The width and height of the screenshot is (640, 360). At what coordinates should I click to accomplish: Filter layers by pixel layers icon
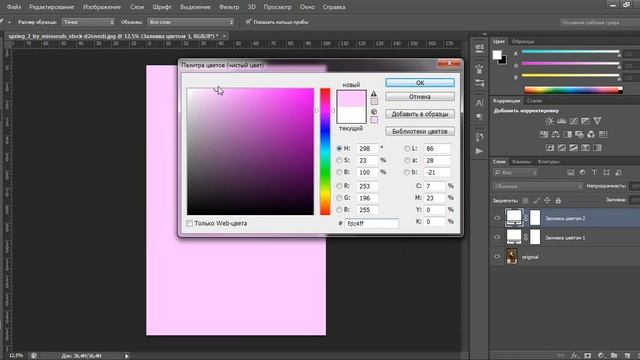(x=571, y=173)
